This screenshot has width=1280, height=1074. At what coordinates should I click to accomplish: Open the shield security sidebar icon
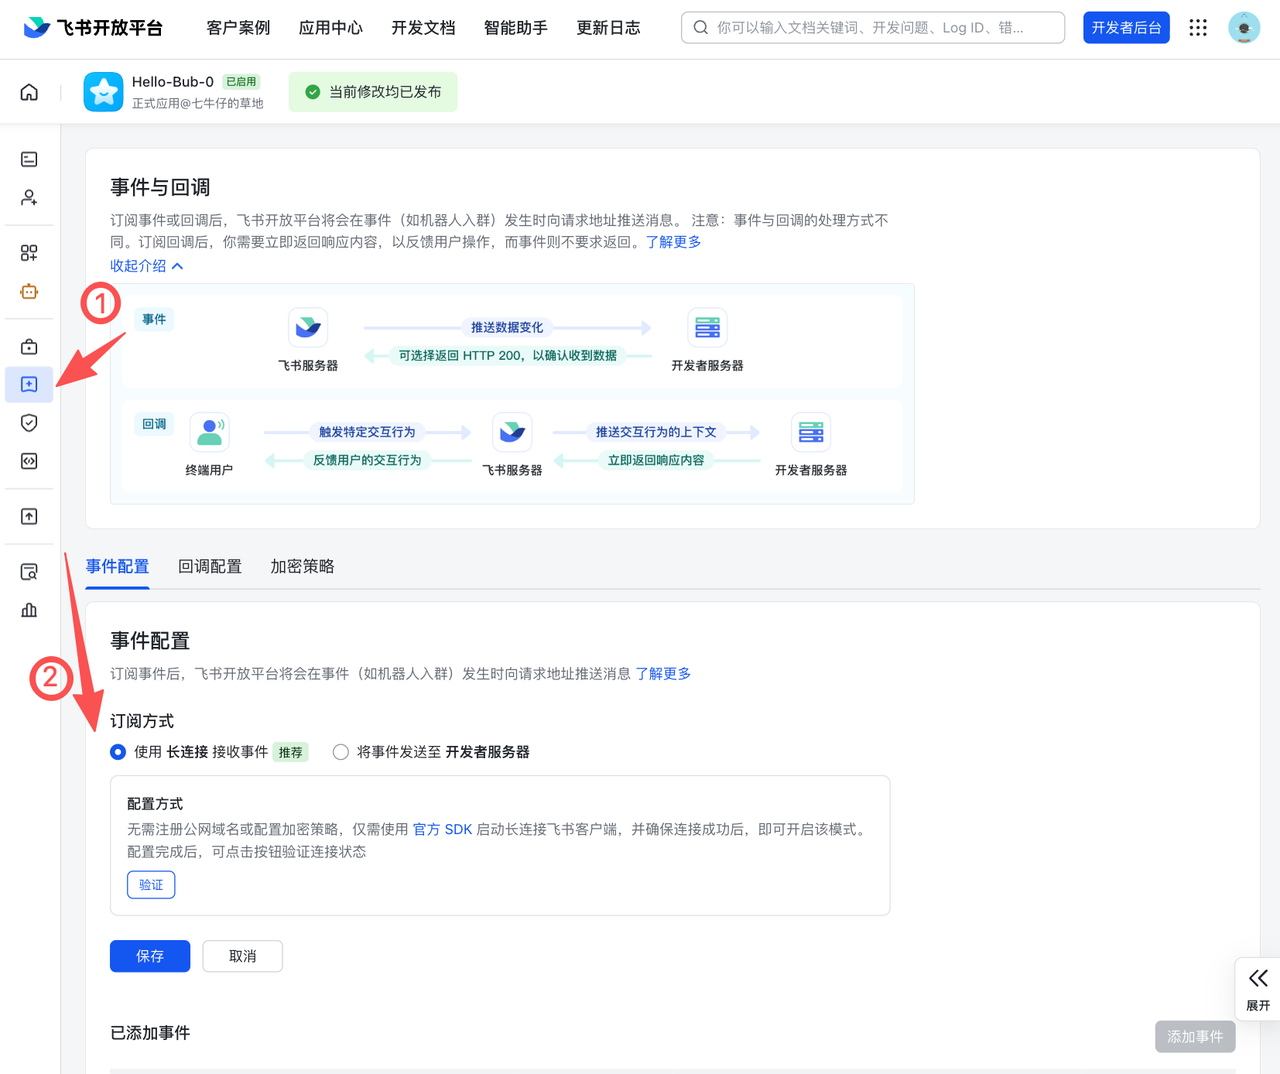(29, 423)
